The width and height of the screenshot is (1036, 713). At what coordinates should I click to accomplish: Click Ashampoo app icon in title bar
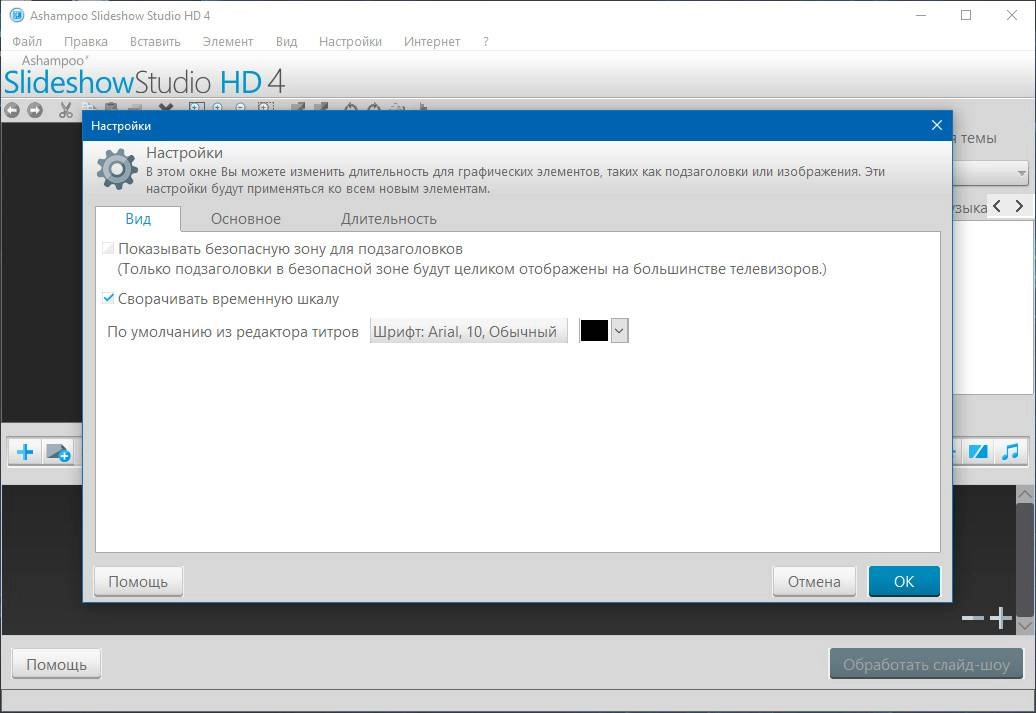[17, 15]
